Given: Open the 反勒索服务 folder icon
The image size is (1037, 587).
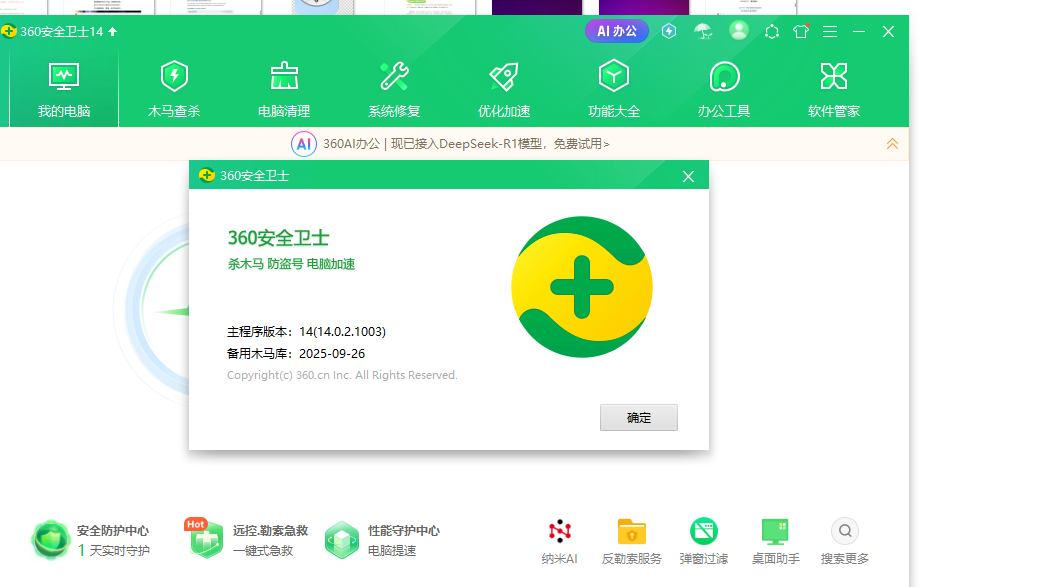Looking at the screenshot, I should tap(632, 531).
